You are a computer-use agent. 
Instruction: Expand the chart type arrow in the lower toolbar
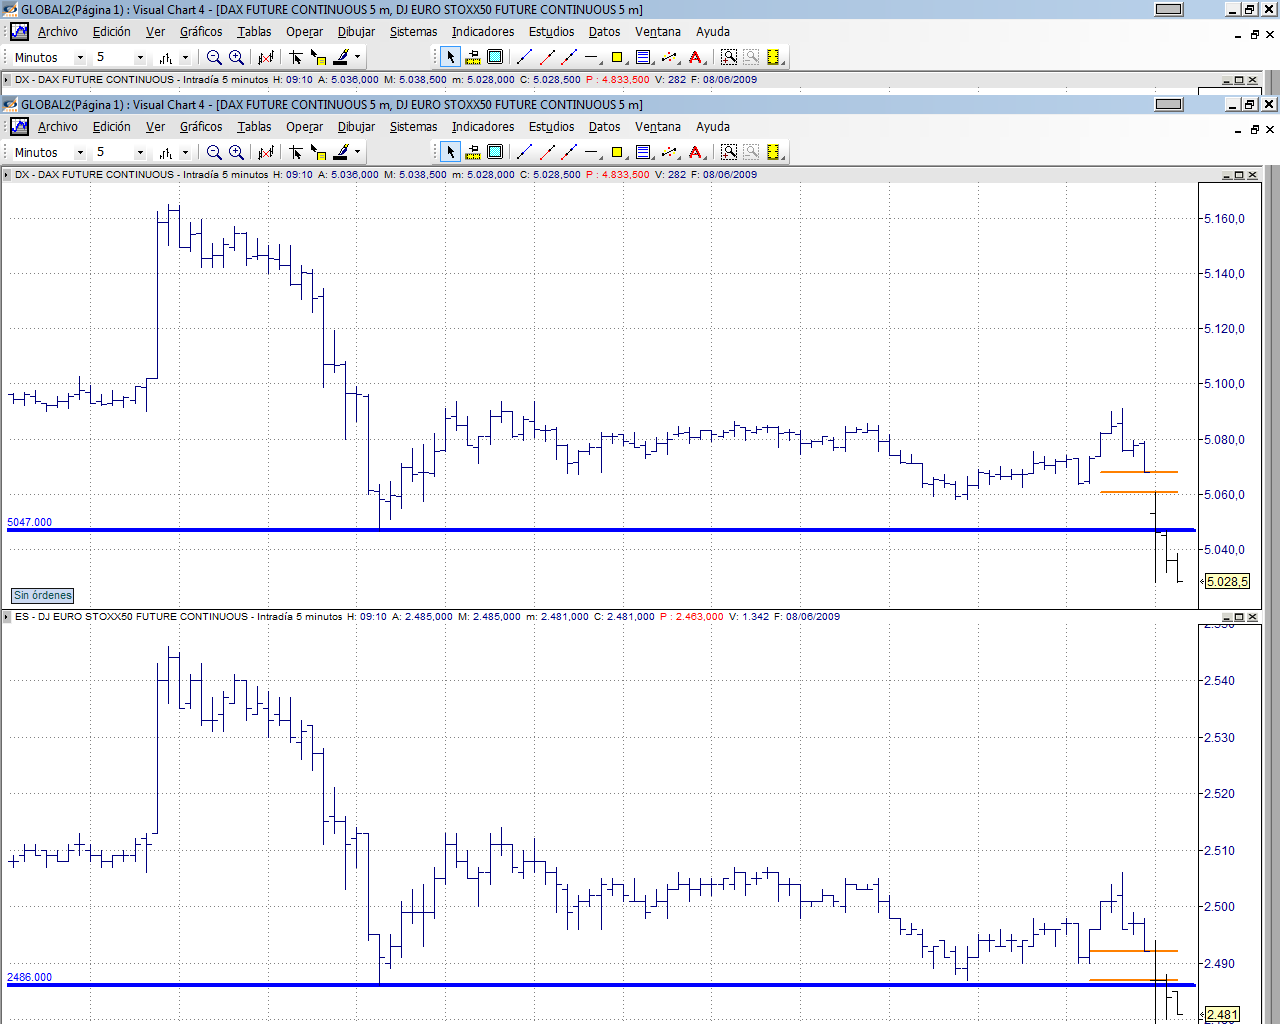click(x=185, y=152)
